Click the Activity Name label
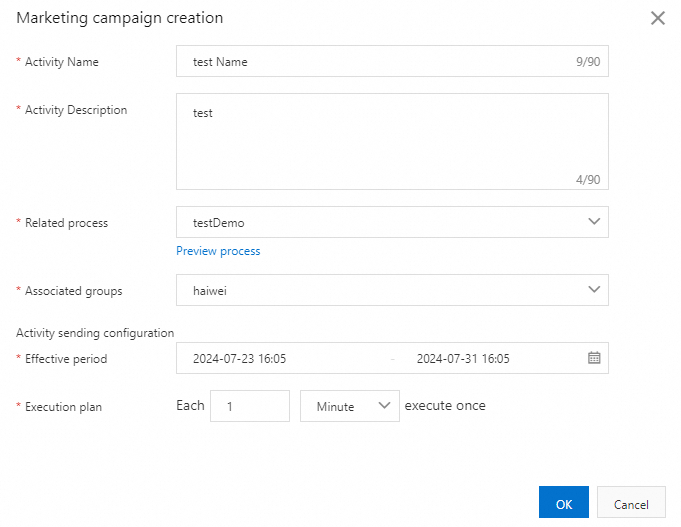This screenshot has width=681, height=527. coord(61,62)
